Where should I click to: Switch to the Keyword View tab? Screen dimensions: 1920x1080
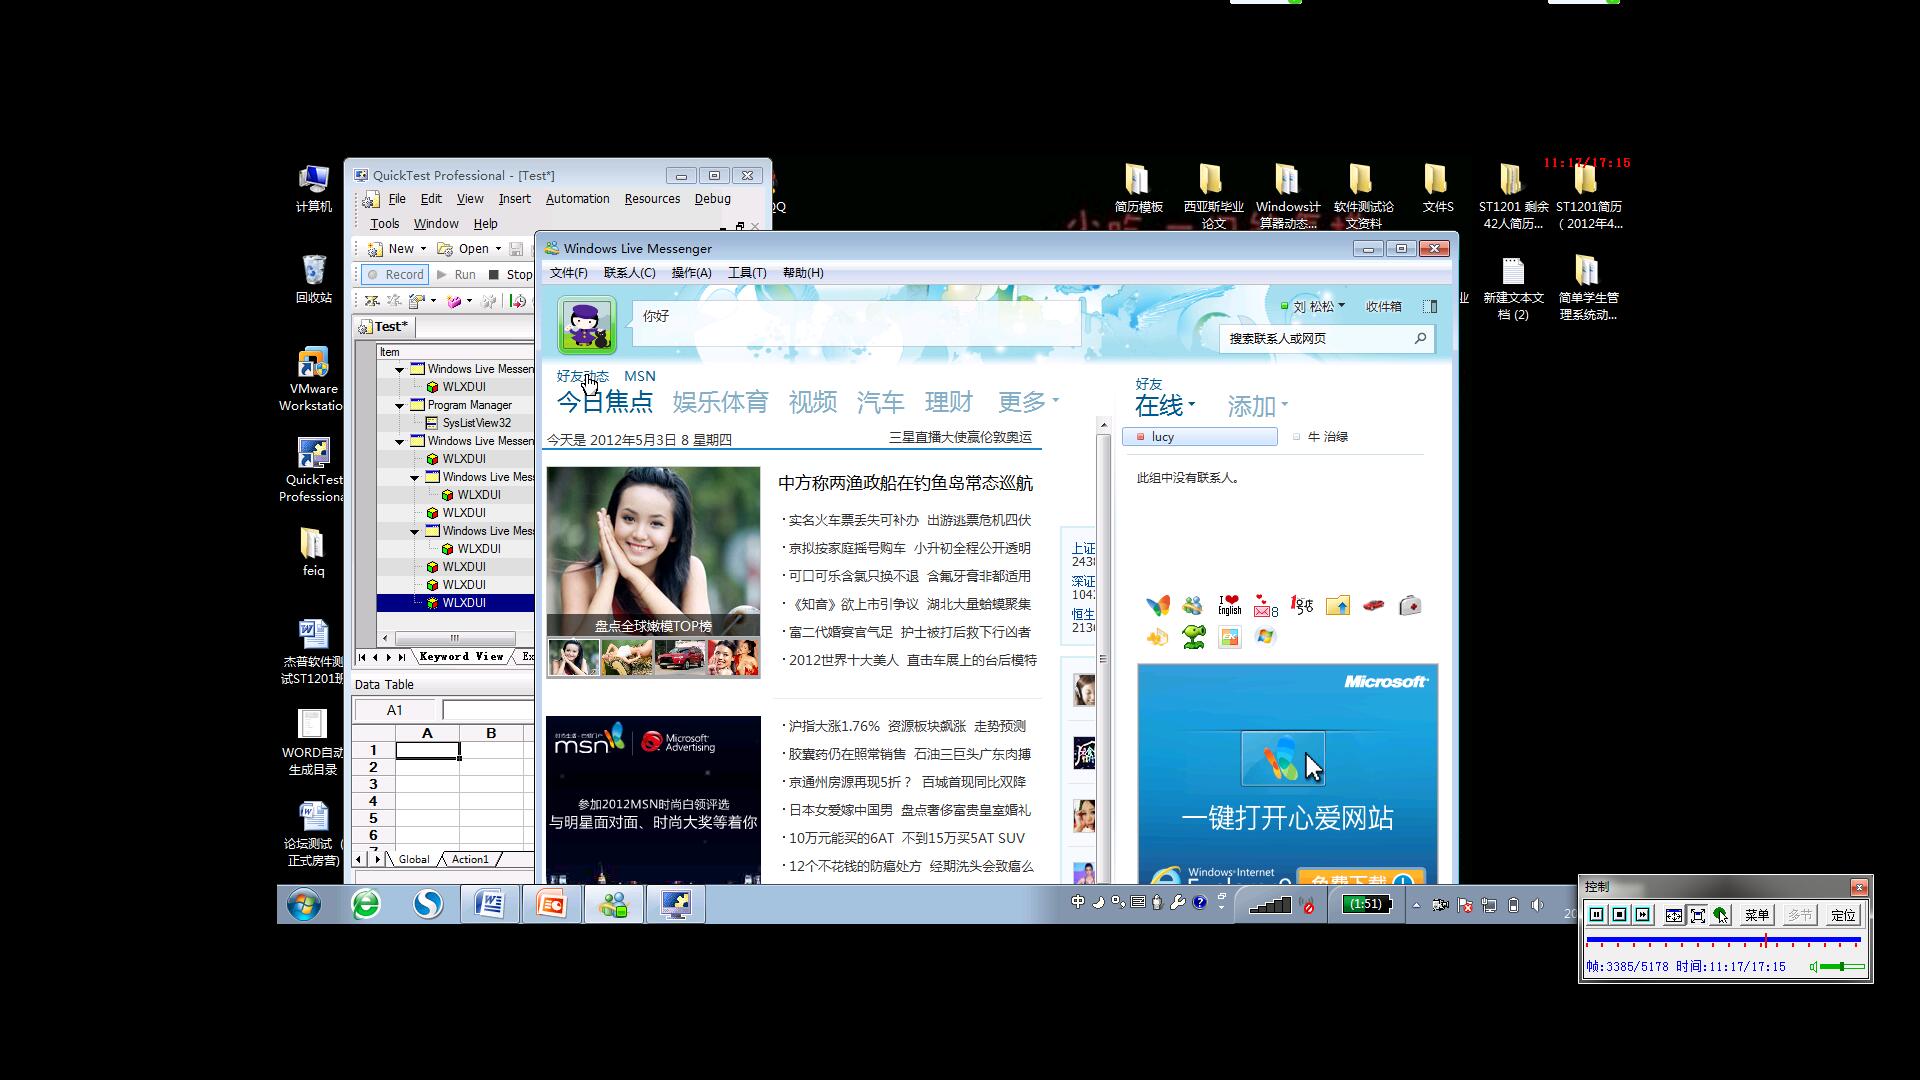pos(461,657)
